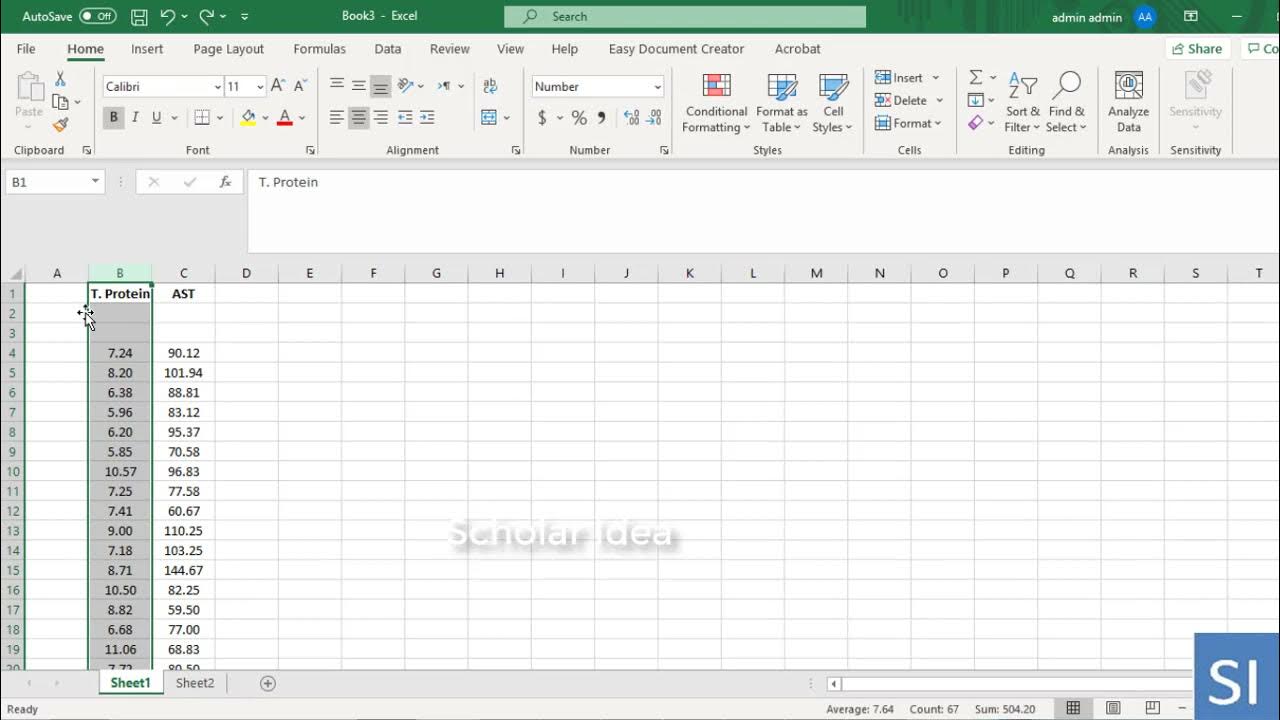Screen dimensions: 1280x720
Task: Open the File menu
Action: (26, 49)
